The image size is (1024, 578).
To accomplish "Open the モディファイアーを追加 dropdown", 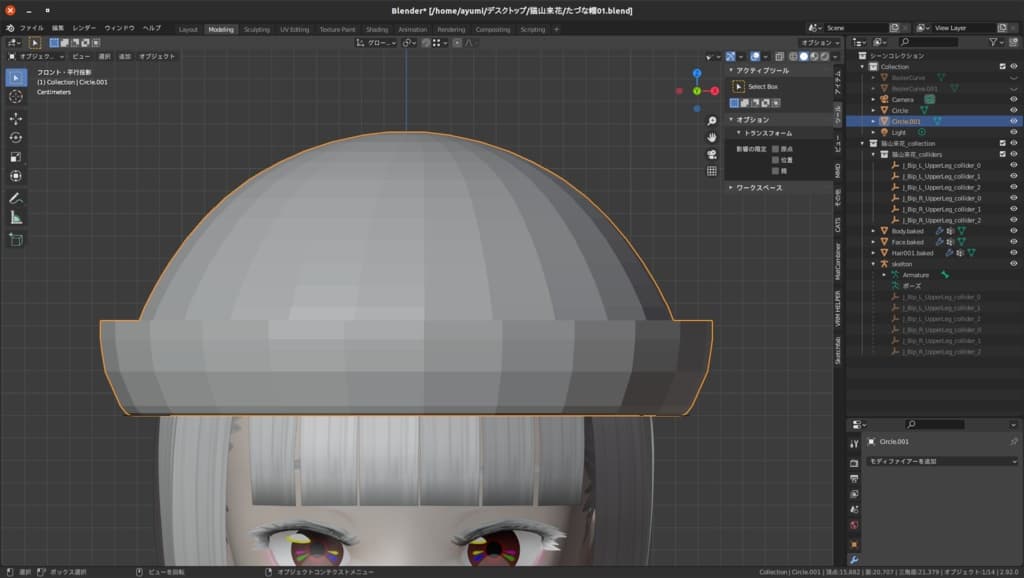I will pyautogui.click(x=942, y=461).
